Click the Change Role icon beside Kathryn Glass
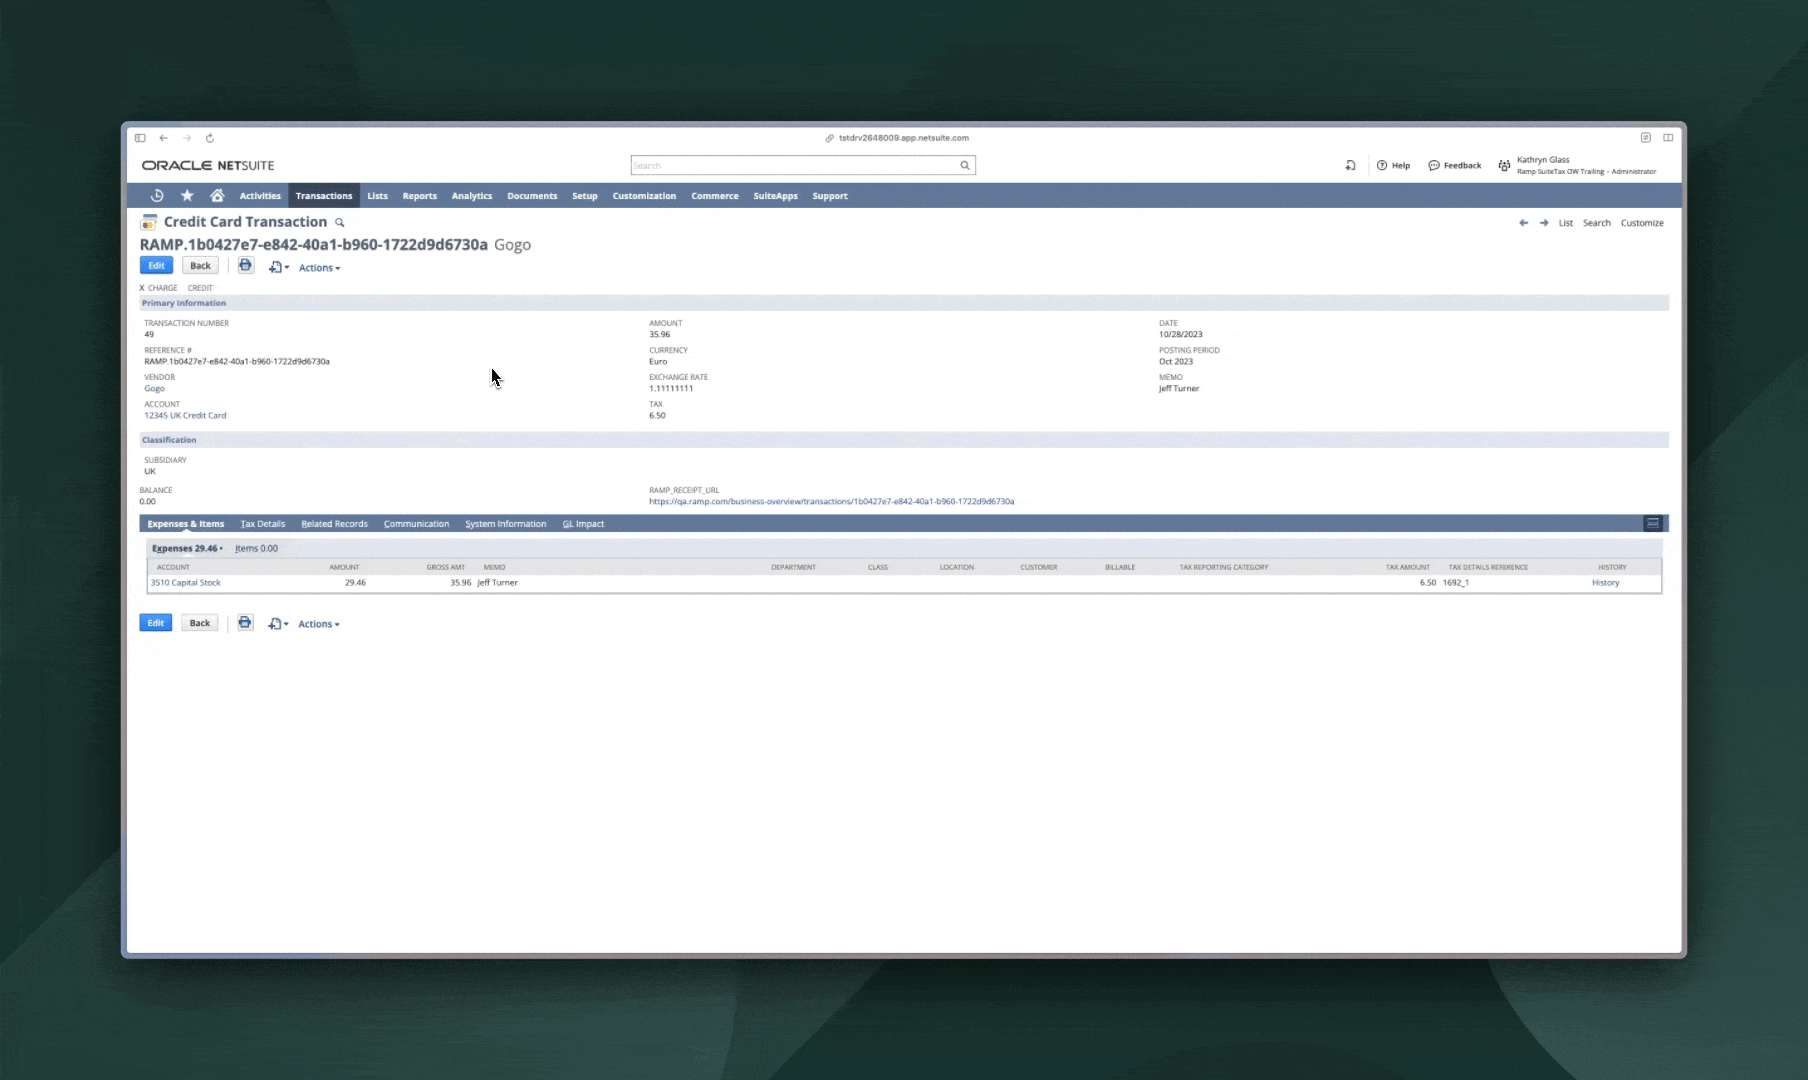Viewport: 1808px width, 1080px height. [x=1504, y=165]
